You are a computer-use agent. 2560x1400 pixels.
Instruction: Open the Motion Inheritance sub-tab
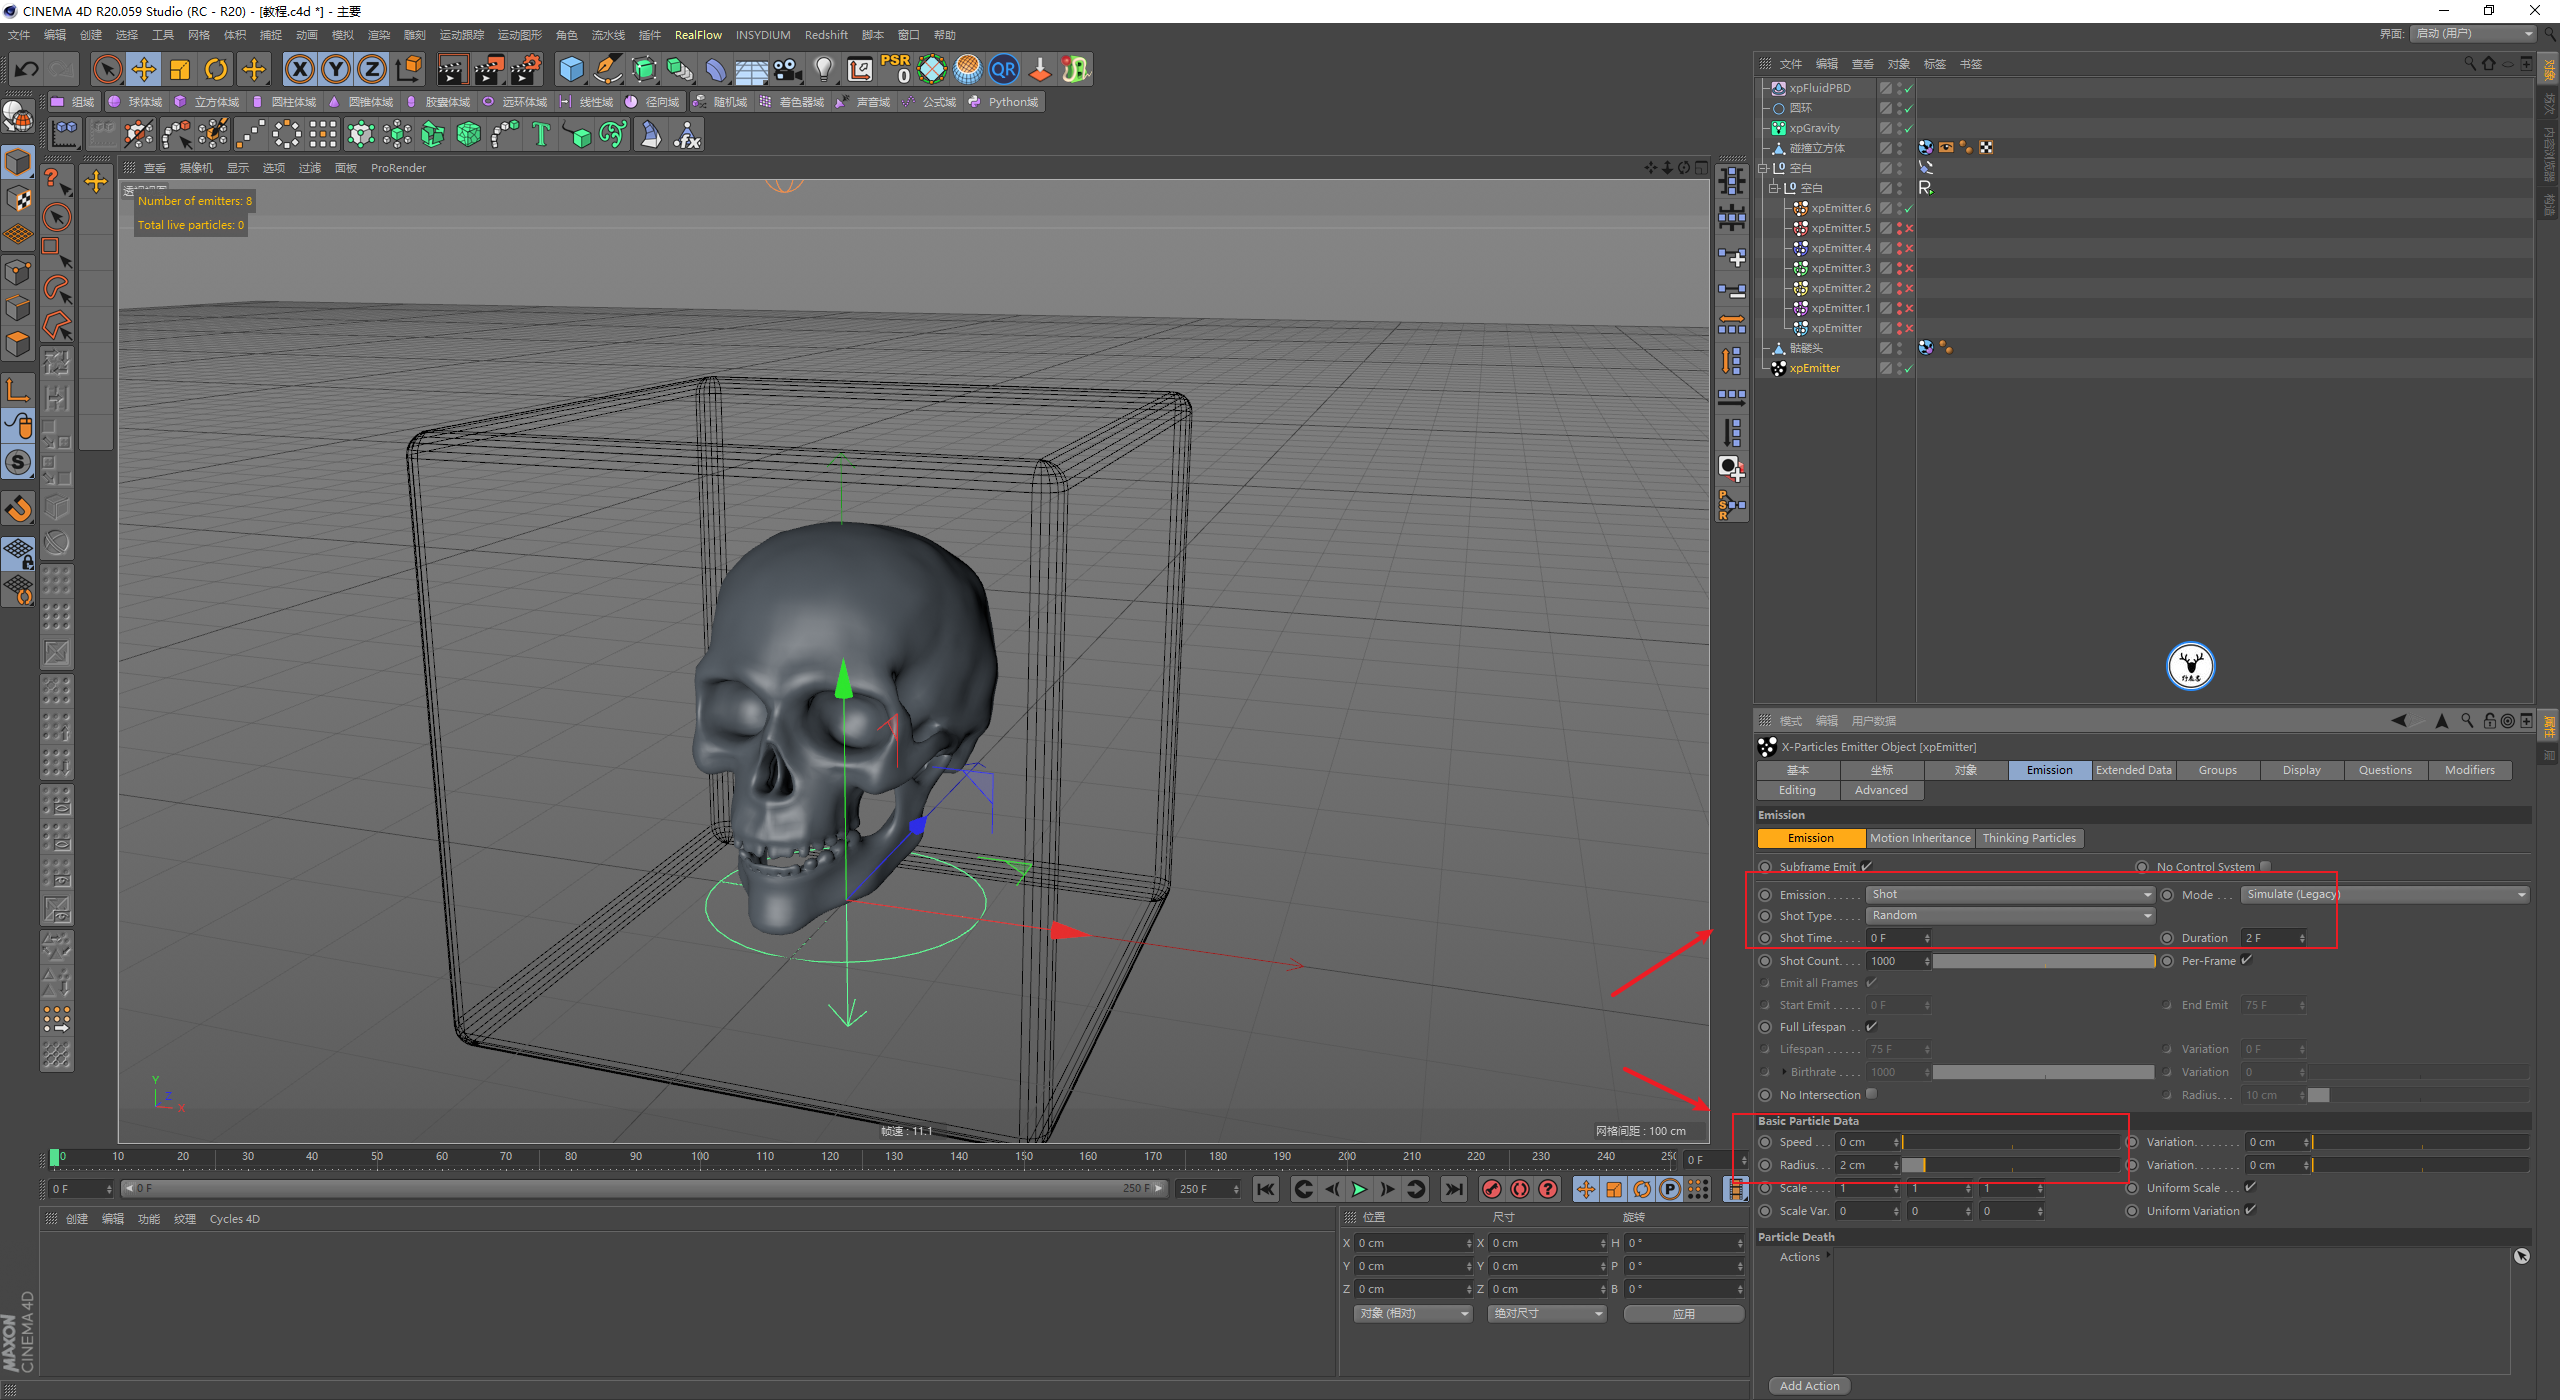1920,838
